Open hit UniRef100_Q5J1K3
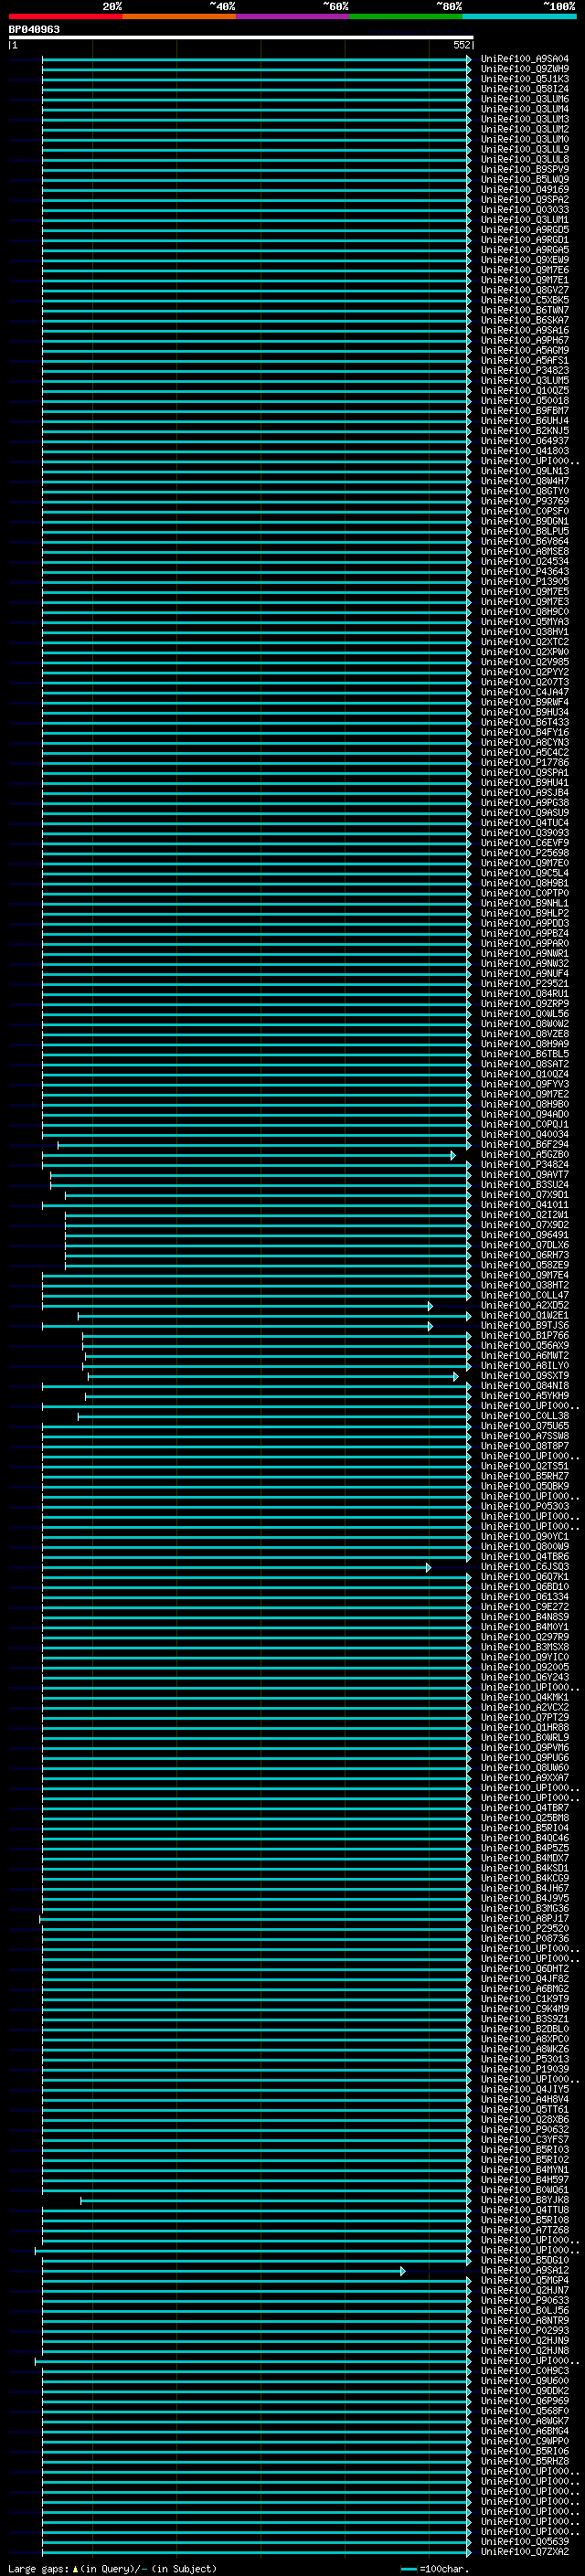This screenshot has width=585, height=2576. 525,79
